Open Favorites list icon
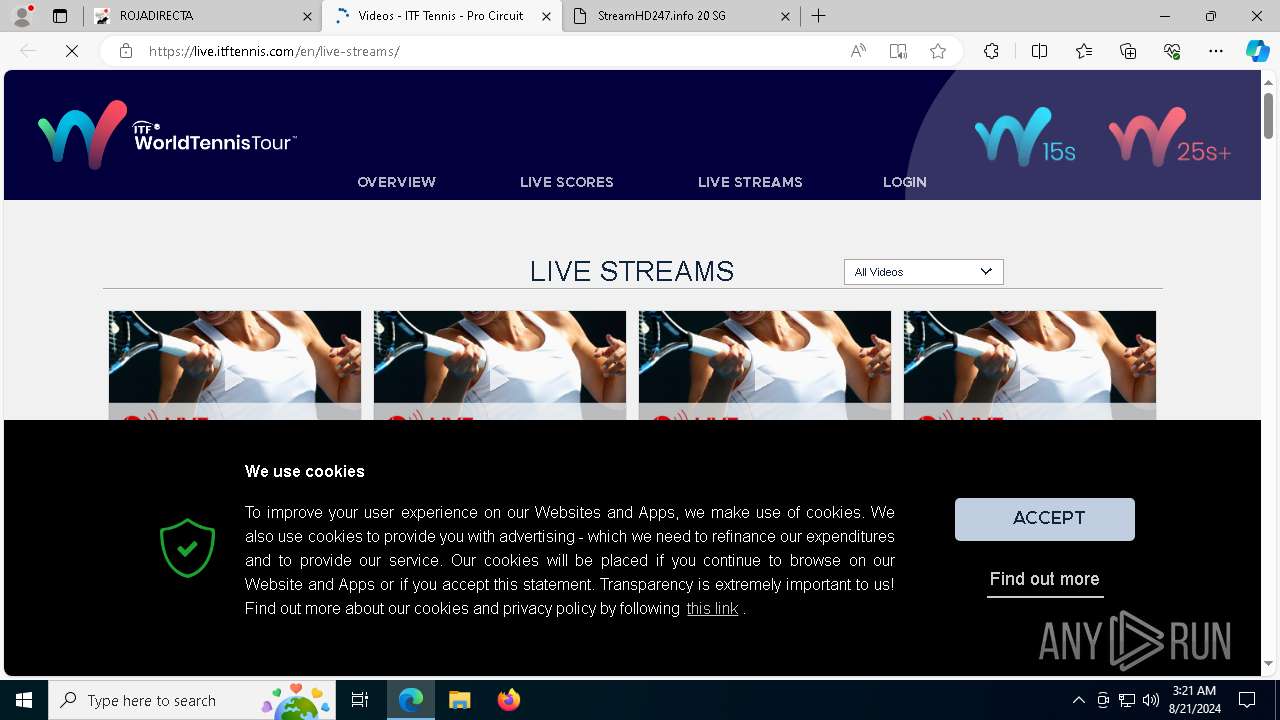The width and height of the screenshot is (1280, 720). click(x=1084, y=51)
